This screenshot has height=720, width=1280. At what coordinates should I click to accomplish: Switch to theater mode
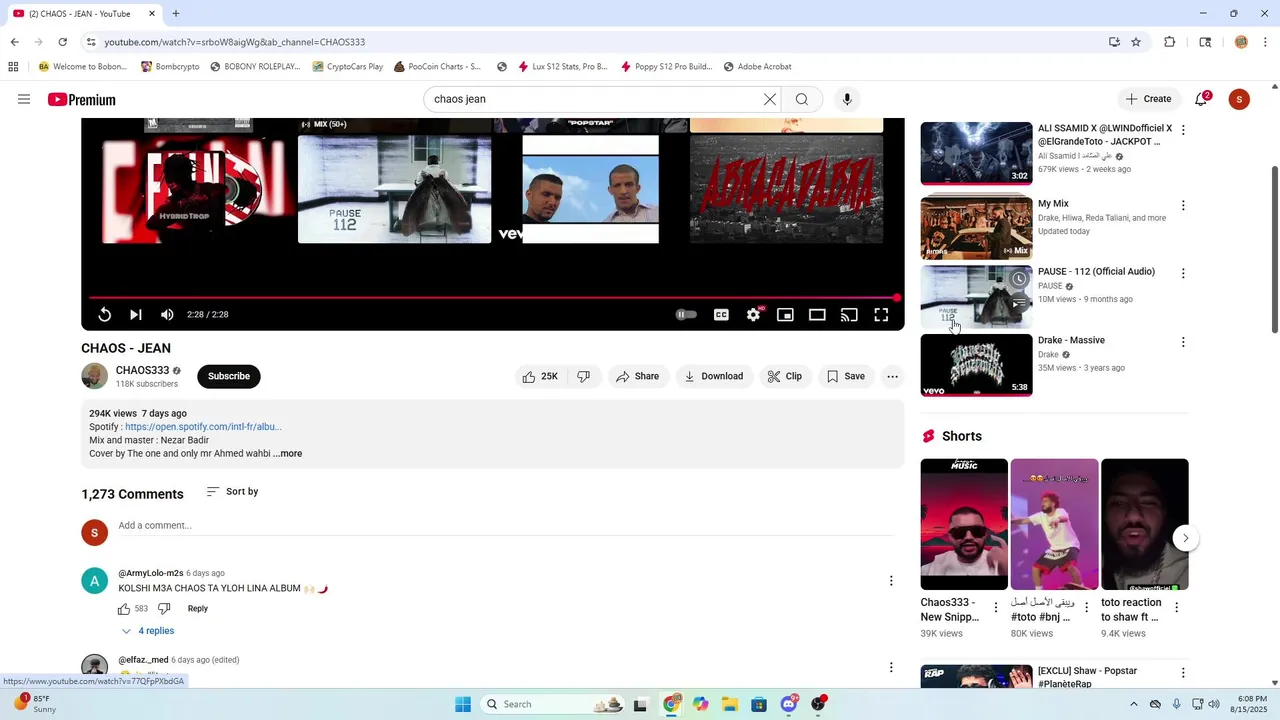click(817, 314)
